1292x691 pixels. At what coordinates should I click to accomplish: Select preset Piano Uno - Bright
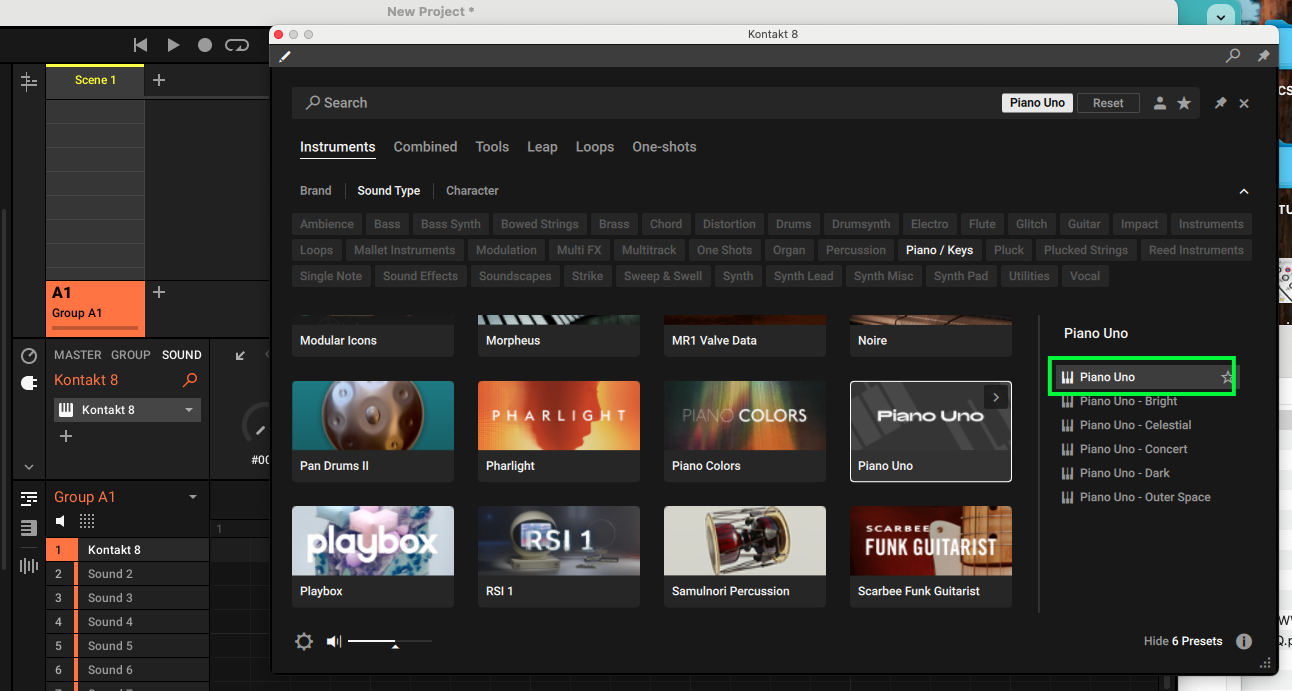point(1128,401)
